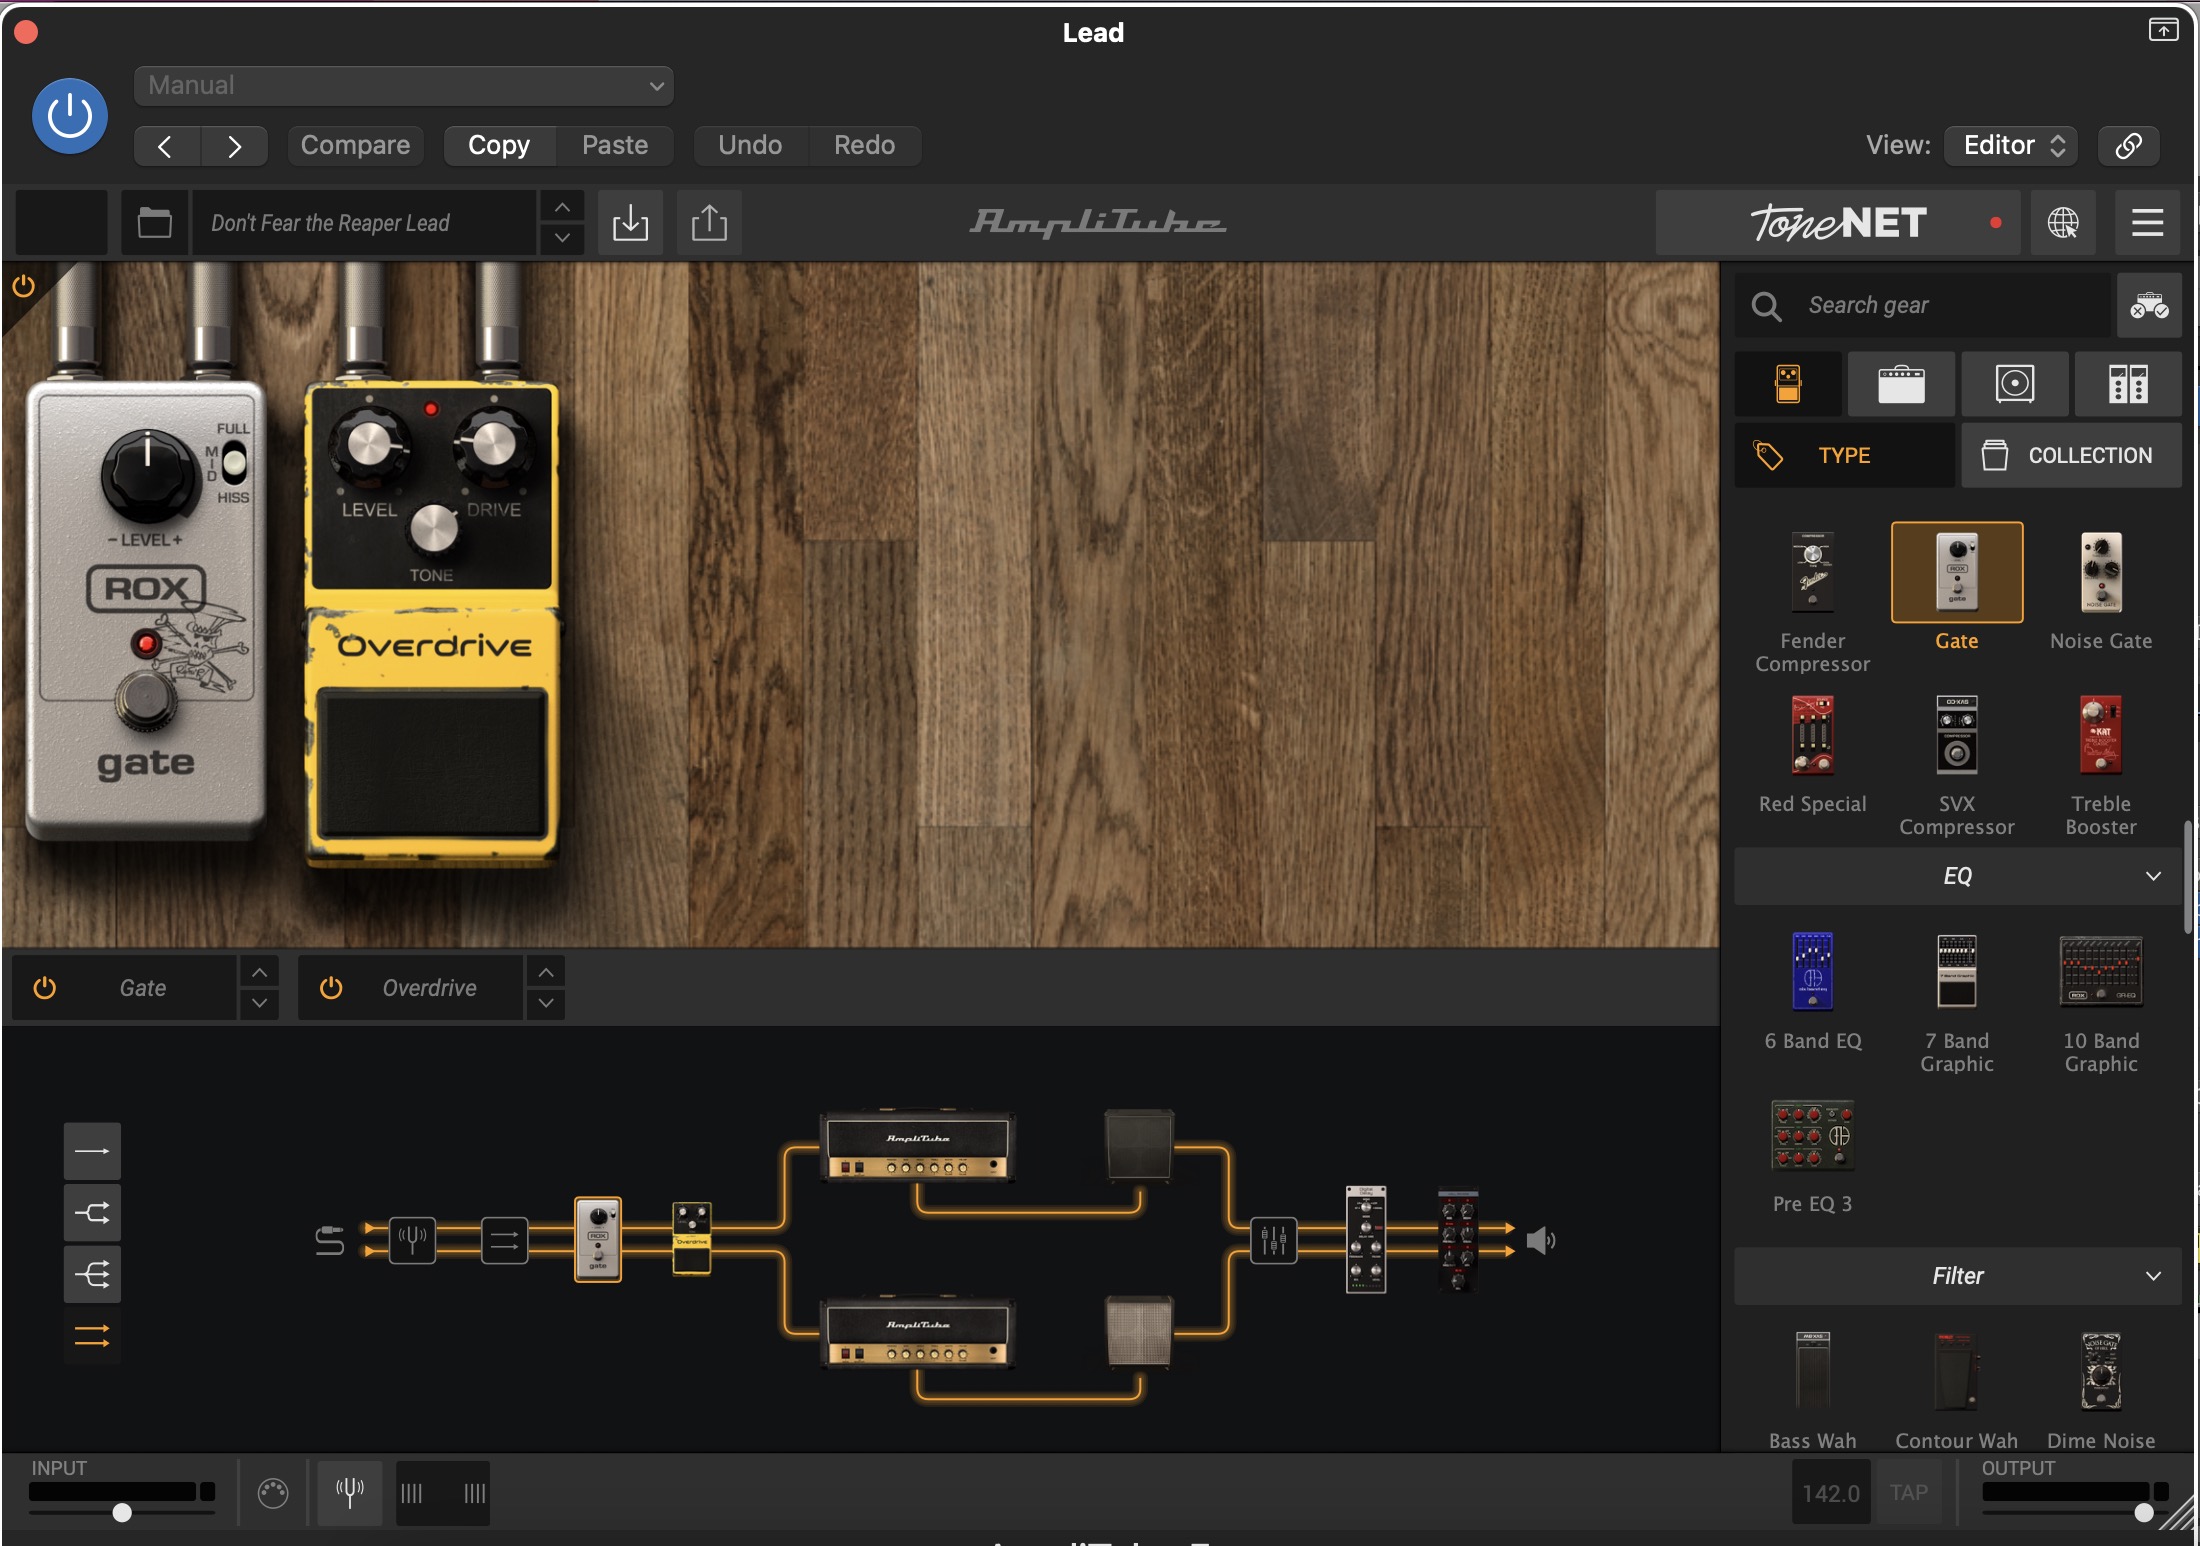The image size is (2200, 1546).
Task: Click the TAP tempo button
Action: point(1909,1493)
